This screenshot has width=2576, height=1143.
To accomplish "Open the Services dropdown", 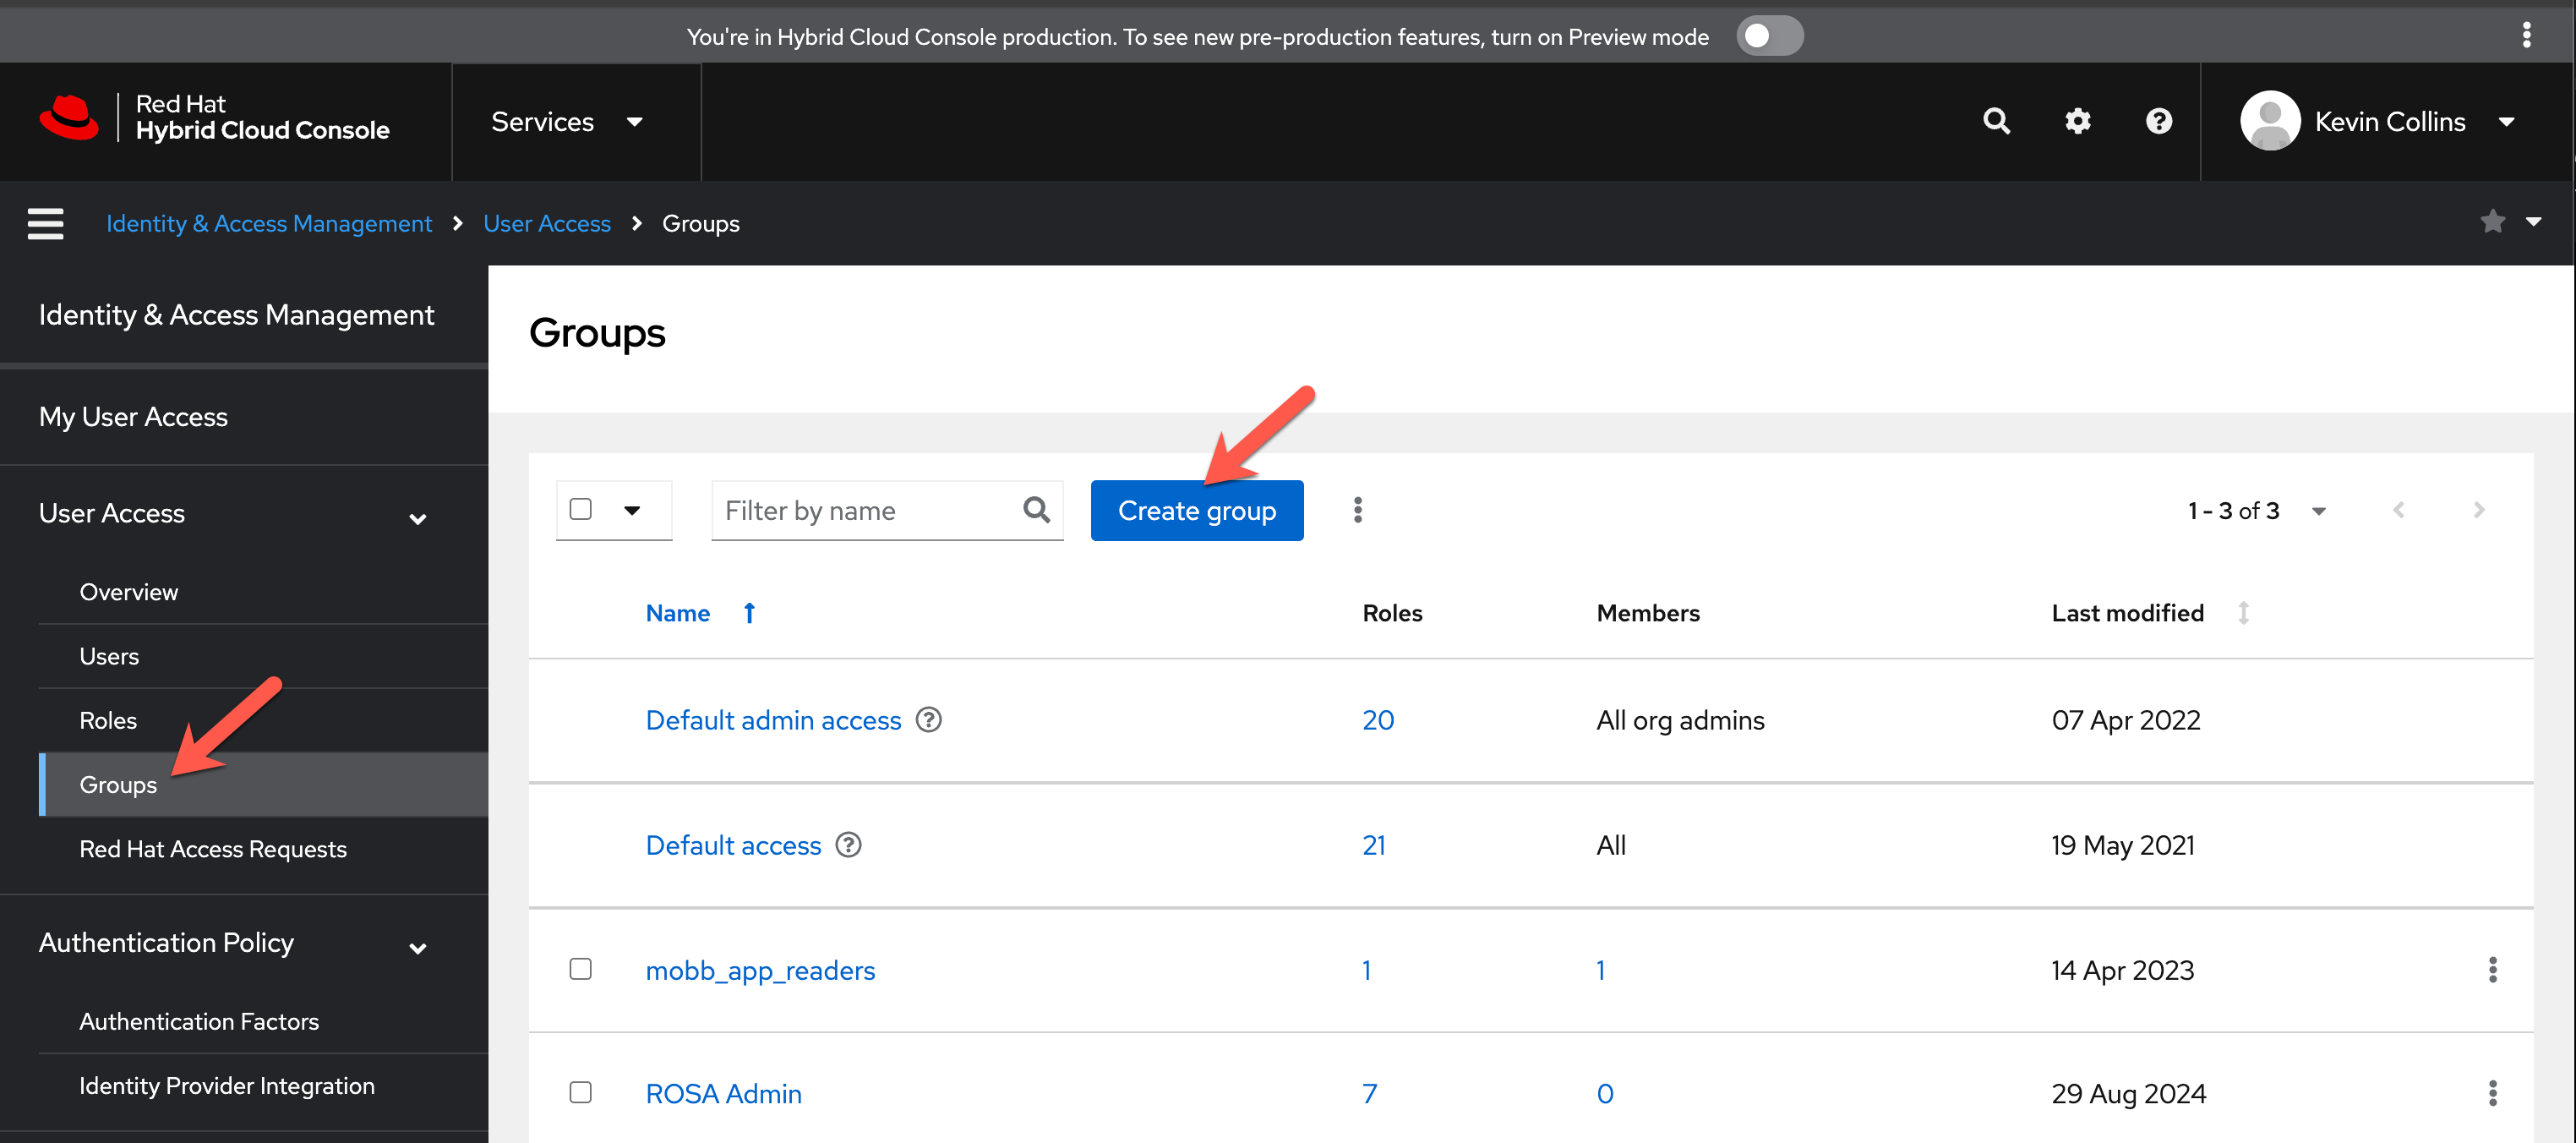I will [566, 122].
